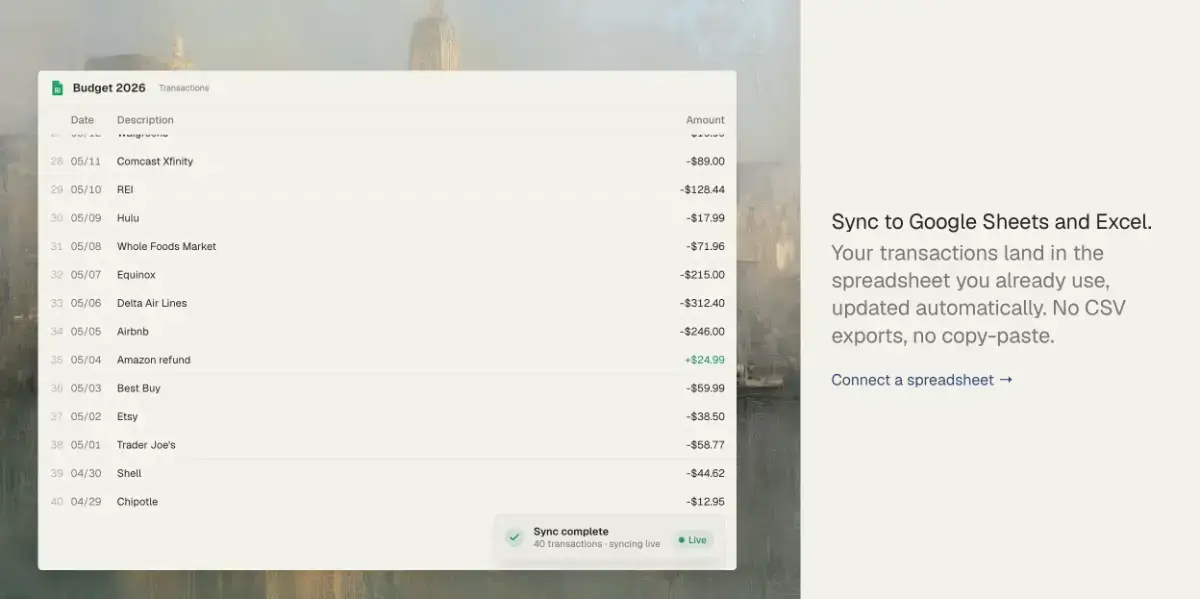
Task: Click the 05/11 date cell
Action: click(86, 161)
